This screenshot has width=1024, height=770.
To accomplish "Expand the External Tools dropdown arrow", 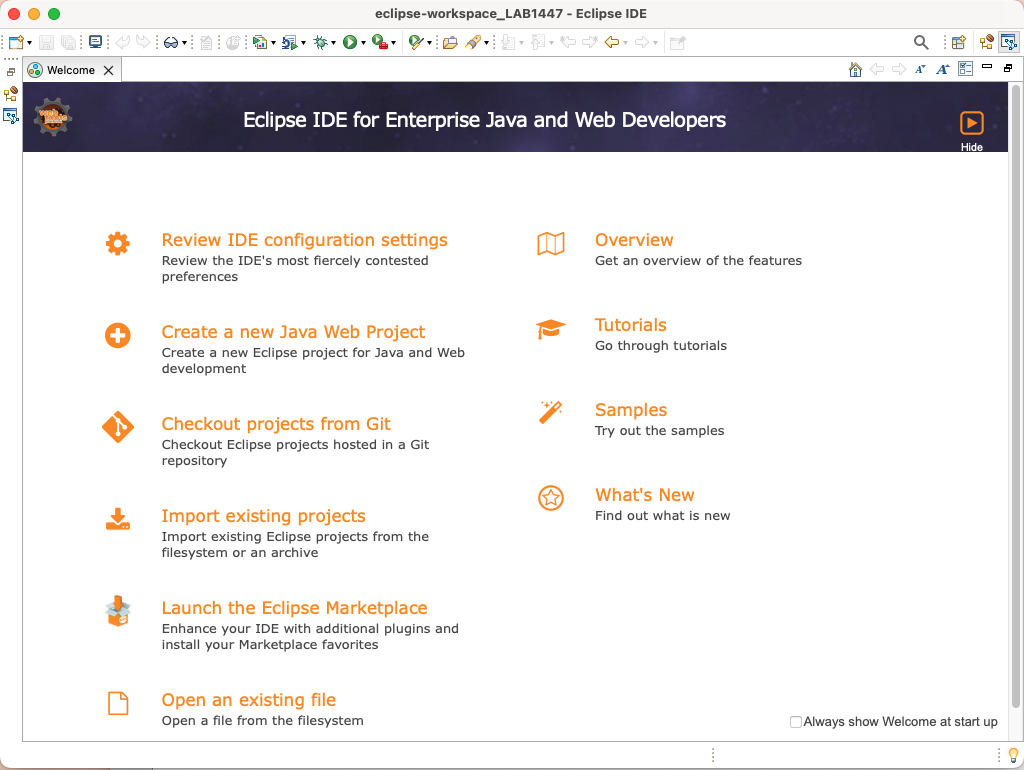I will coord(393,43).
